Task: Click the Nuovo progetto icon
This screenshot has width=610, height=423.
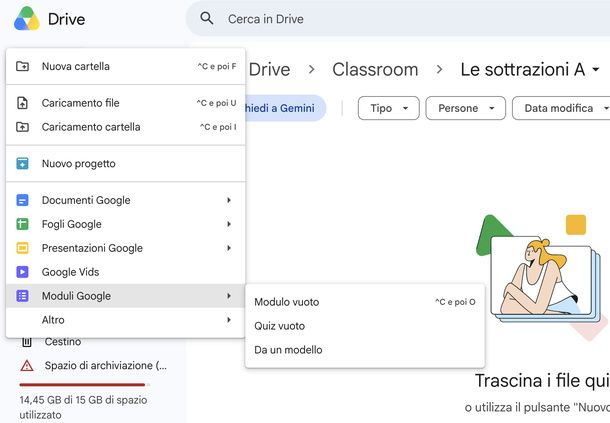Action: click(x=23, y=163)
